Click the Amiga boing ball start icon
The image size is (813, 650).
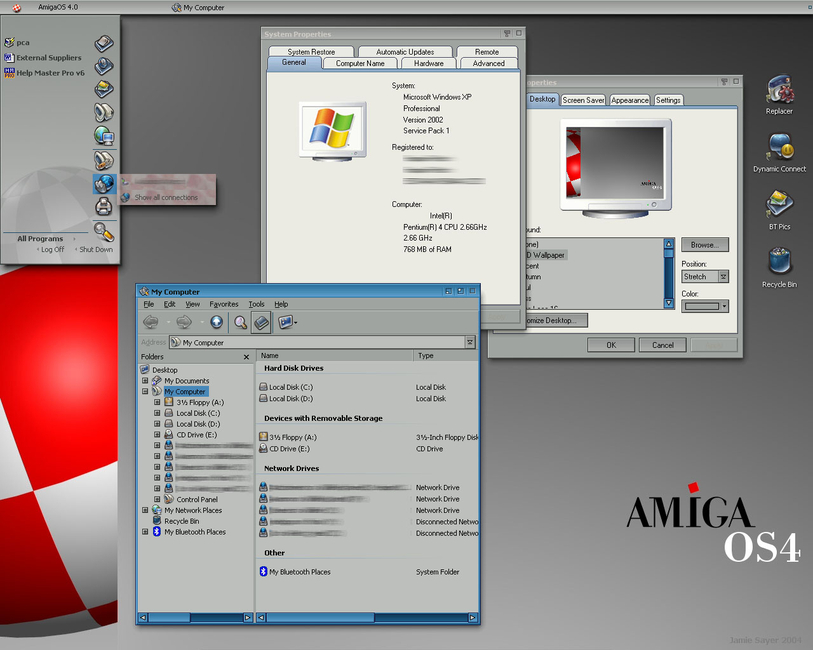coord(17,7)
